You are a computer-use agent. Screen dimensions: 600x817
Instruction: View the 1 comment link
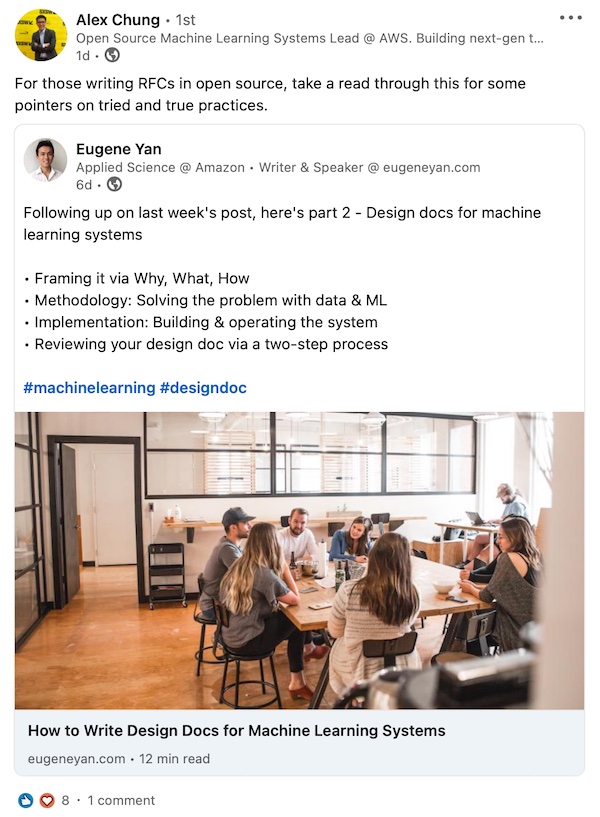(x=121, y=800)
